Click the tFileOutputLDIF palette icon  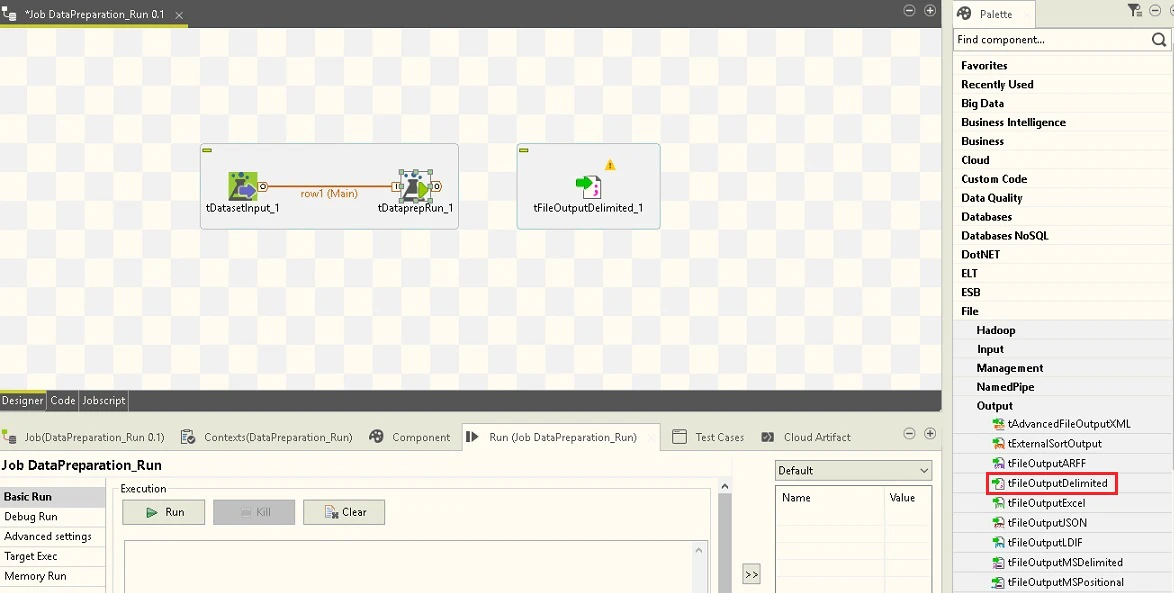click(x=998, y=543)
